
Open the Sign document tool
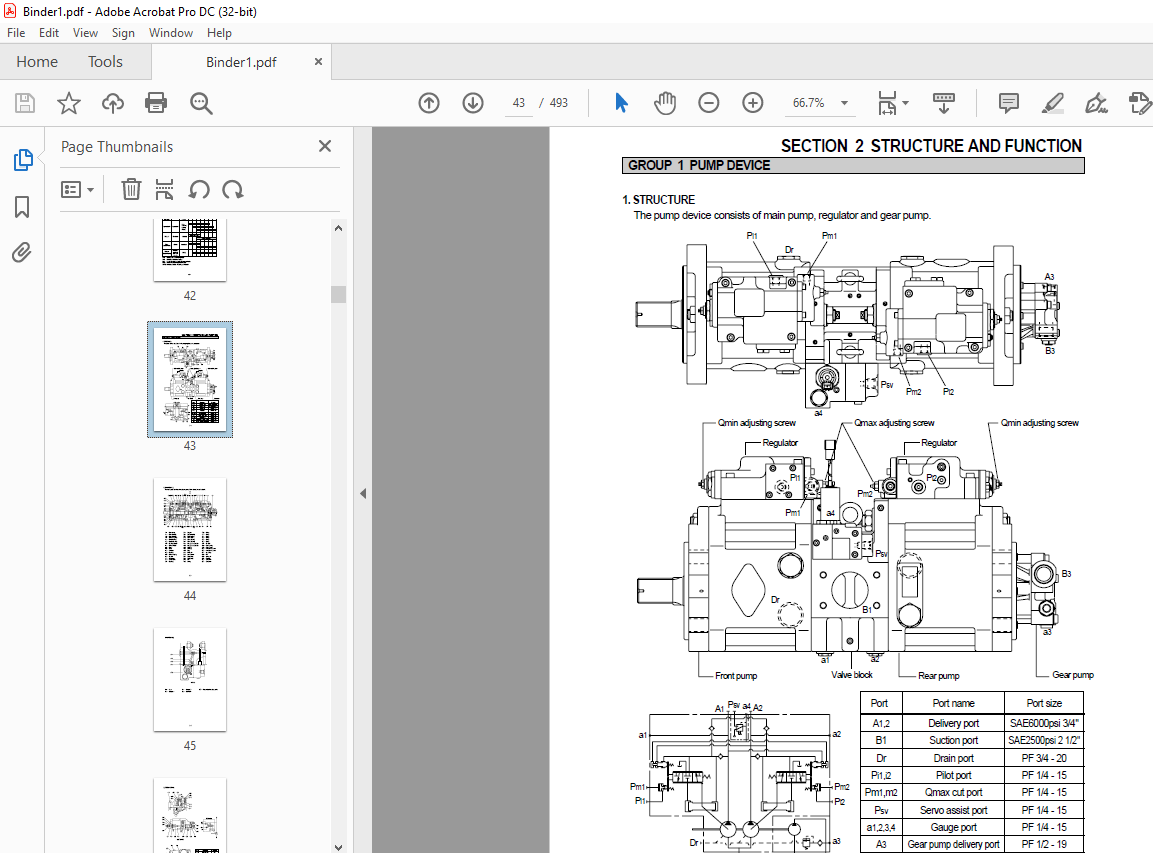pyautogui.click(x=1096, y=103)
